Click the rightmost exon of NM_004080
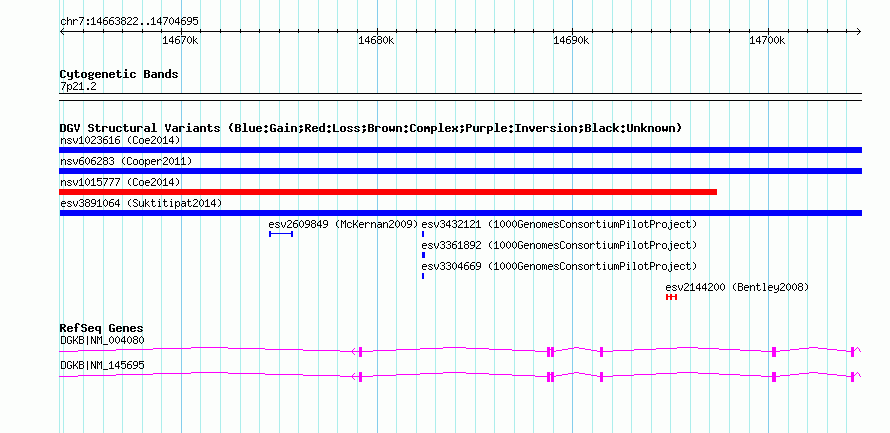The height and width of the screenshot is (433, 890). click(853, 352)
